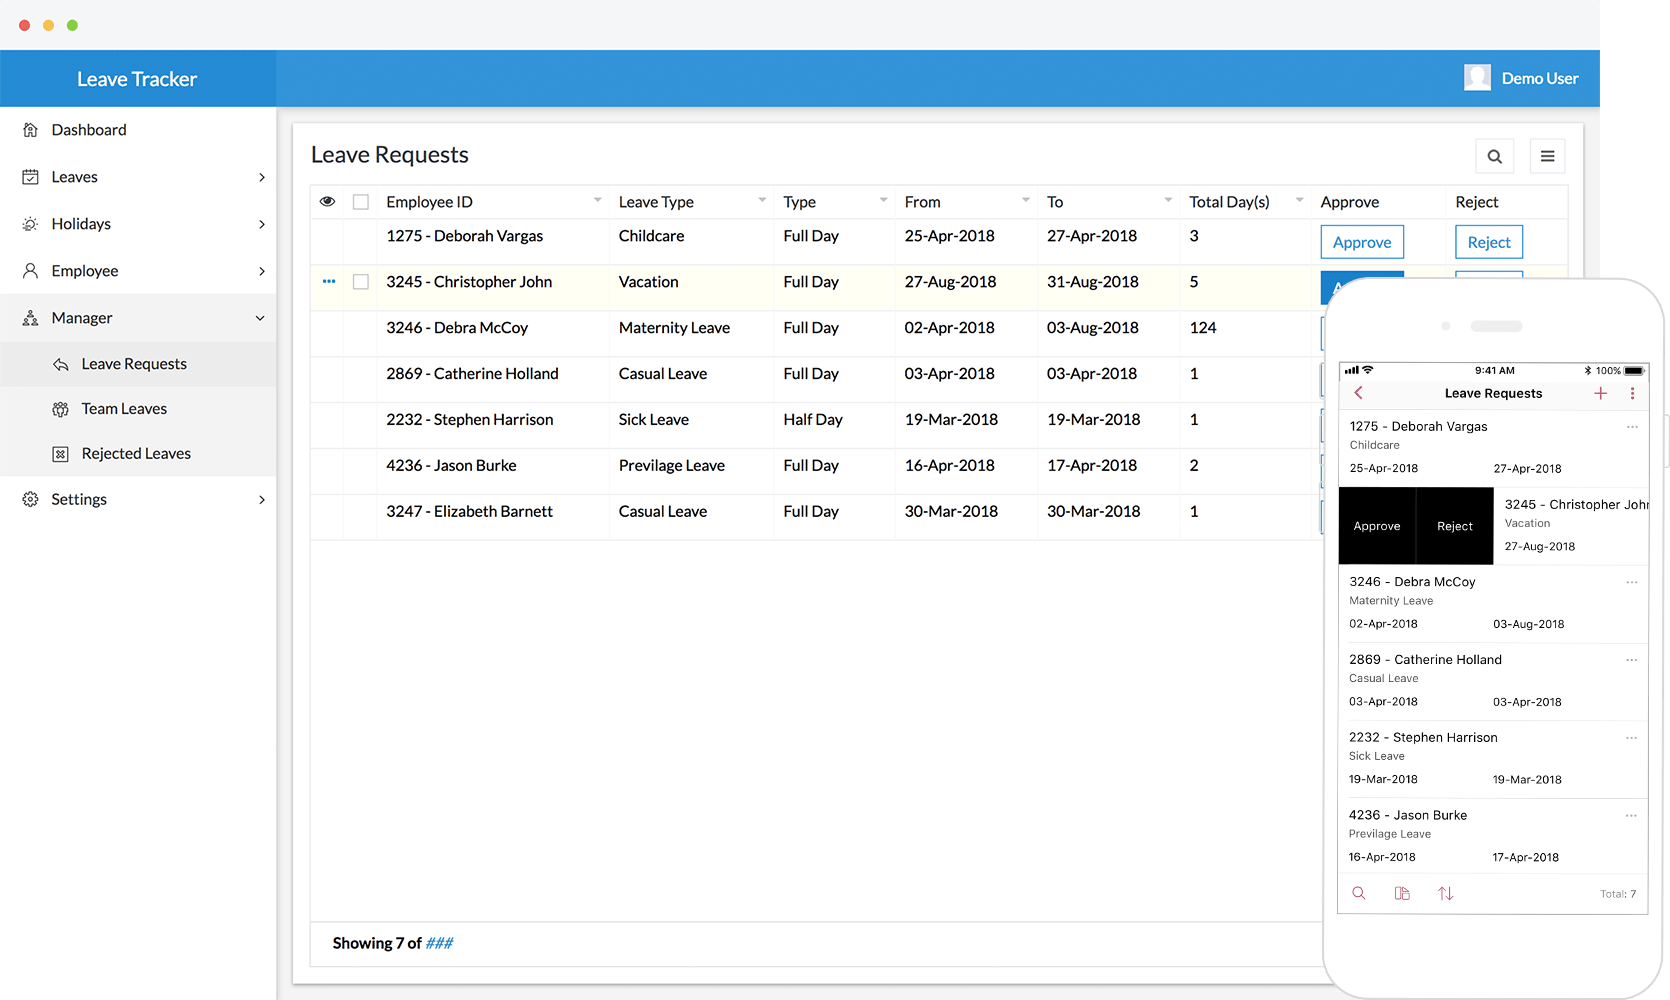Image resolution: width=1670 pixels, height=1000 pixels.
Task: Open Rejected Leaves in the sidebar
Action: click(x=138, y=454)
